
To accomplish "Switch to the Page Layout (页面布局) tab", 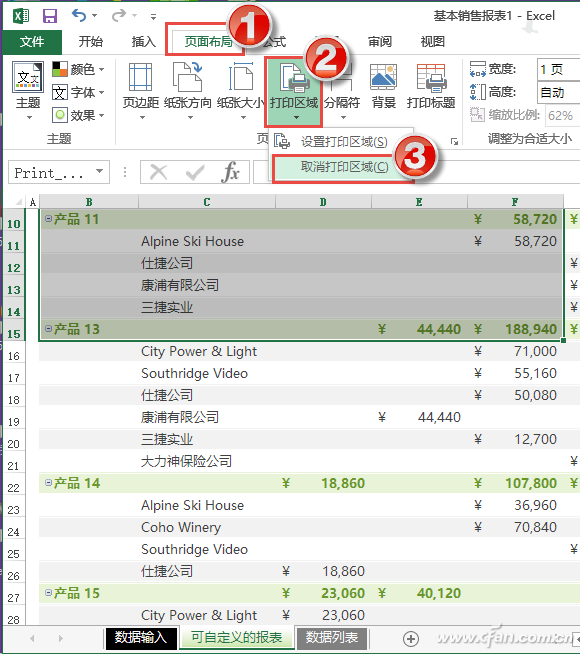I will [208, 41].
